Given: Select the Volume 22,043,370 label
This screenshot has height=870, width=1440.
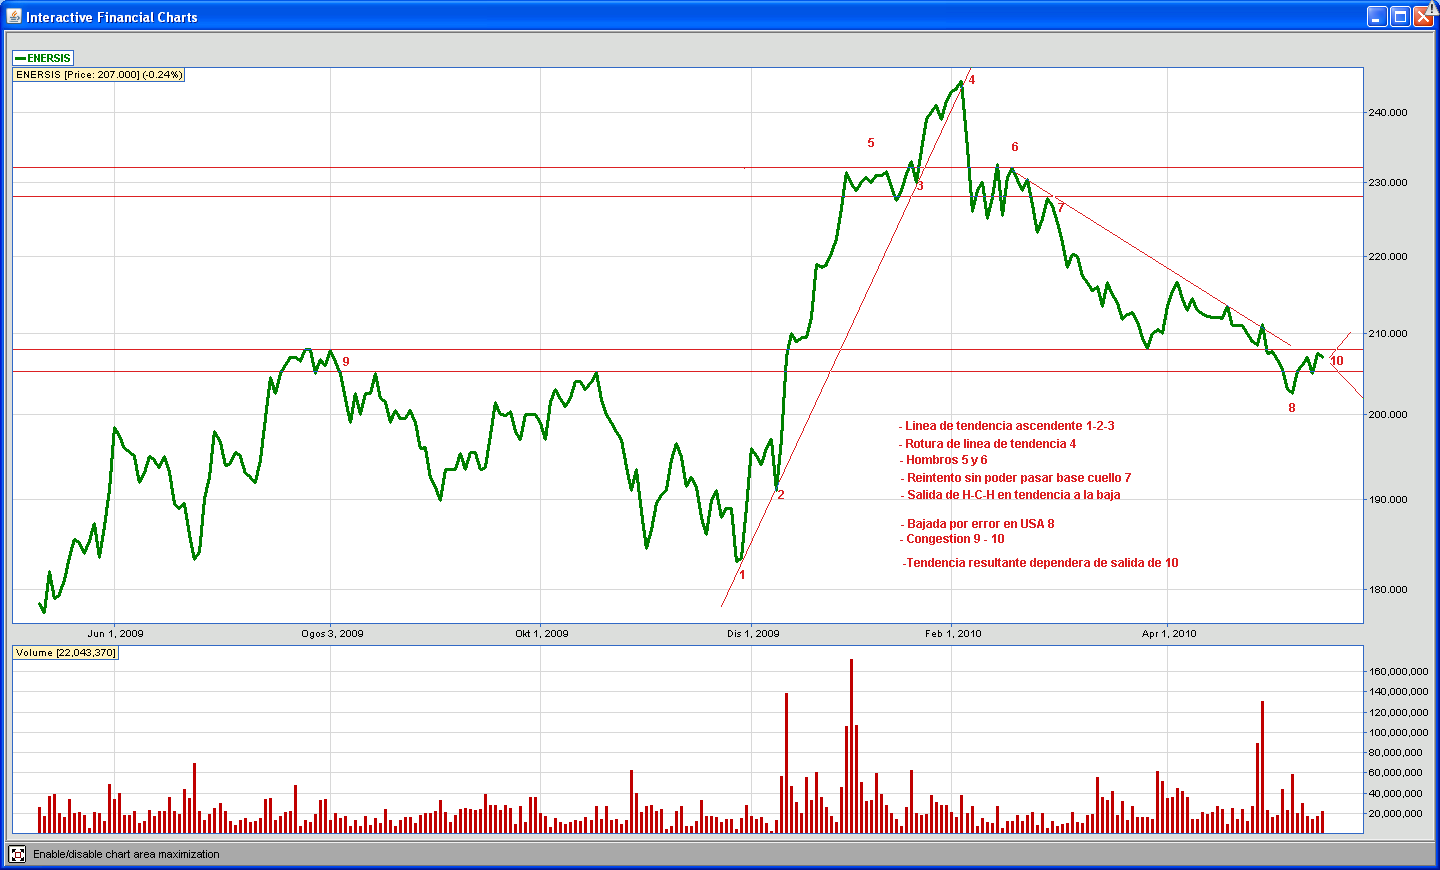Looking at the screenshot, I should tap(65, 653).
